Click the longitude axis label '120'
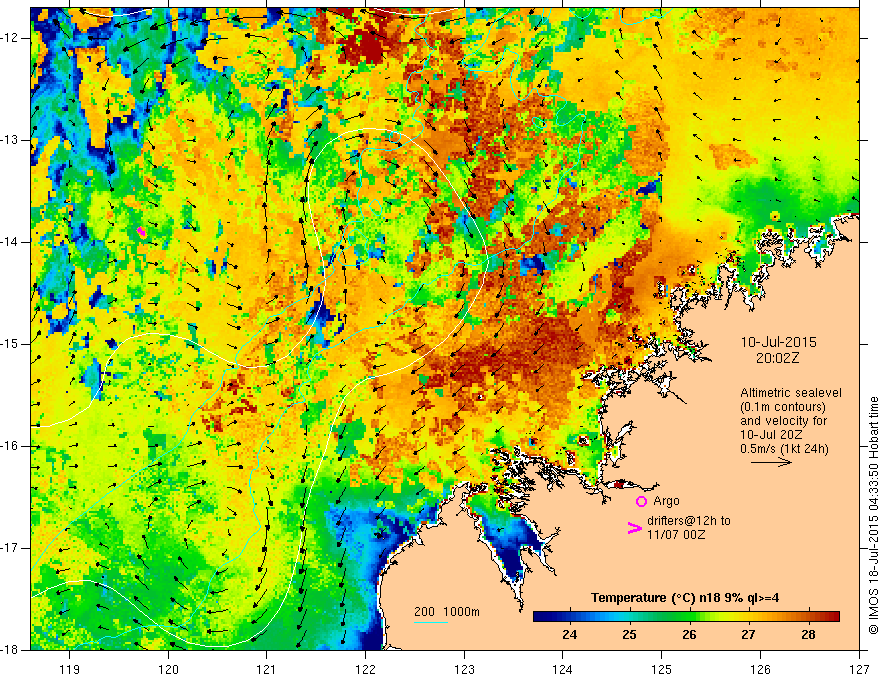The height and width of the screenshot is (680, 880). click(x=168, y=669)
